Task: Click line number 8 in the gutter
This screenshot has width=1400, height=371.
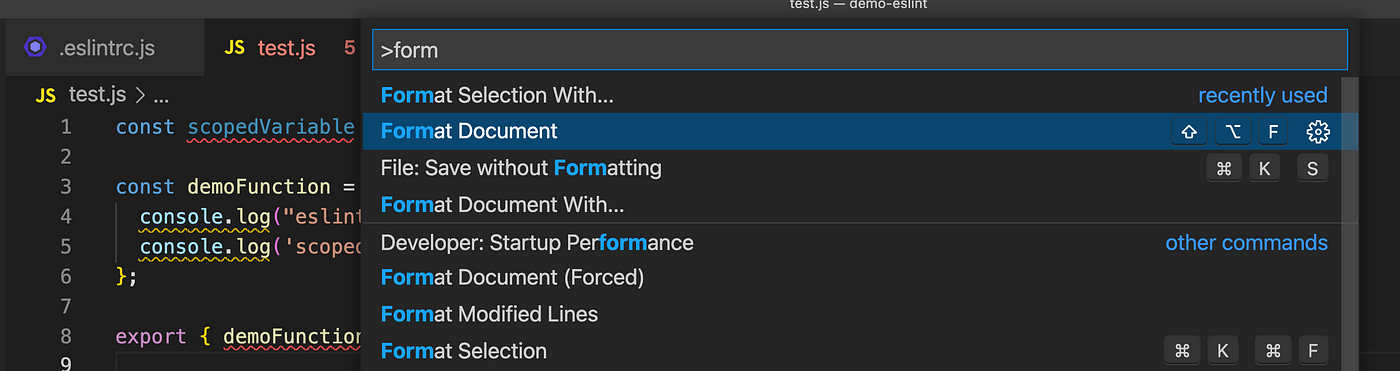Action: coord(65,336)
